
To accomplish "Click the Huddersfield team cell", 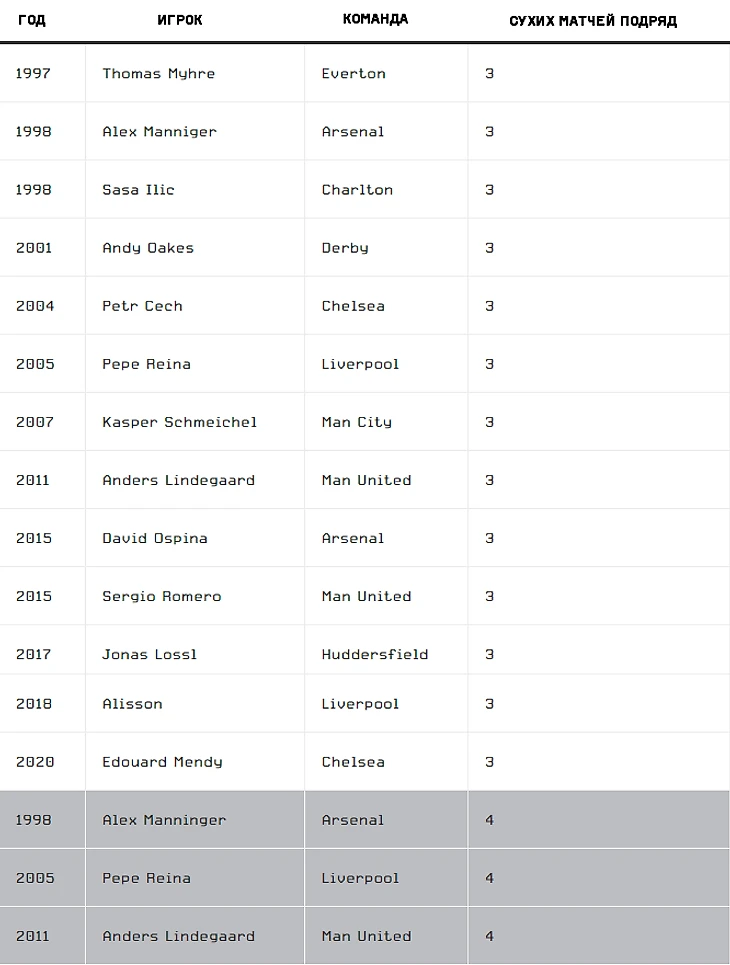I will 374,654.
